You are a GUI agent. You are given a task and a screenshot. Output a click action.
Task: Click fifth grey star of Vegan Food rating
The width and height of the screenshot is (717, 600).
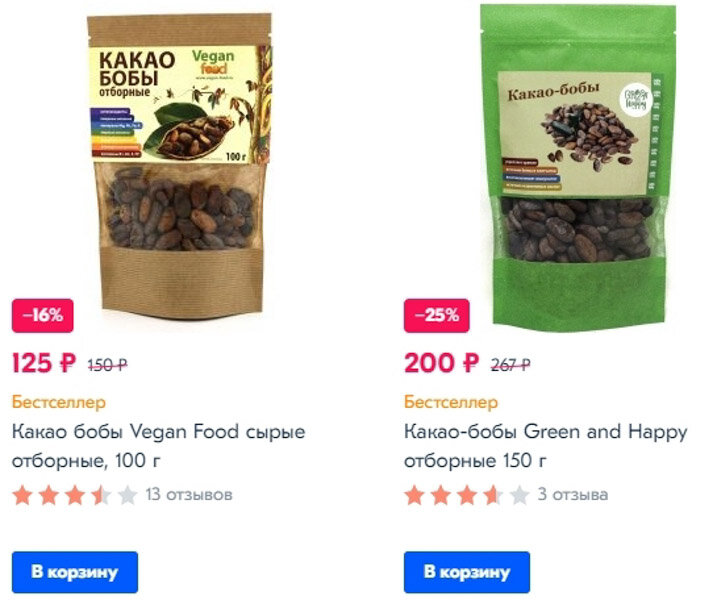(128, 495)
